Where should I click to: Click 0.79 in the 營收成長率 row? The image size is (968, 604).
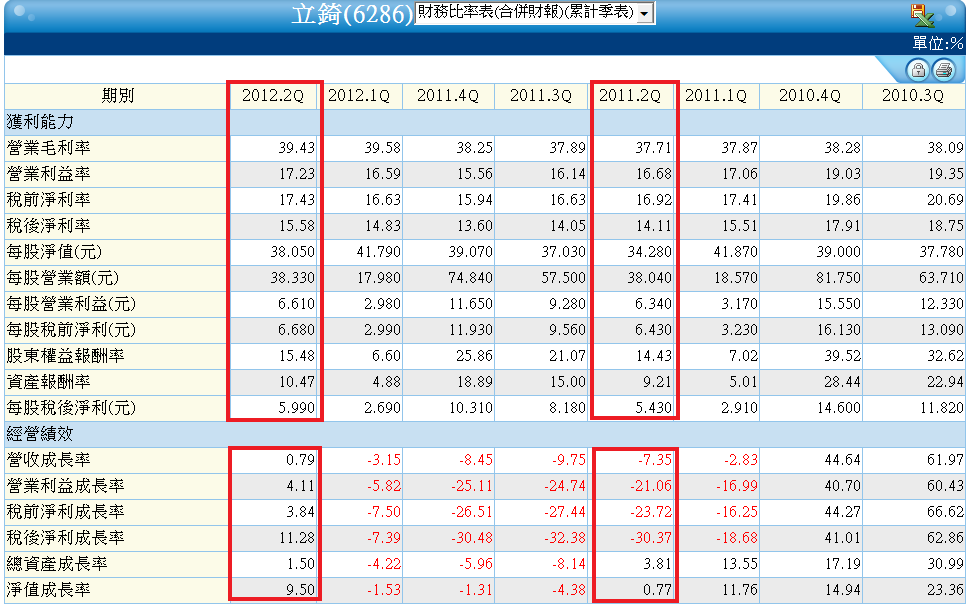point(300,459)
